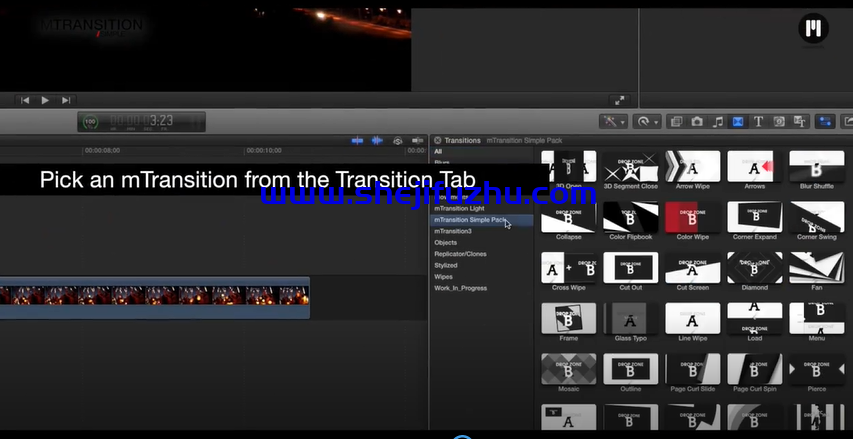Toggle the Inspector panel button
The image size is (853, 439).
825,122
